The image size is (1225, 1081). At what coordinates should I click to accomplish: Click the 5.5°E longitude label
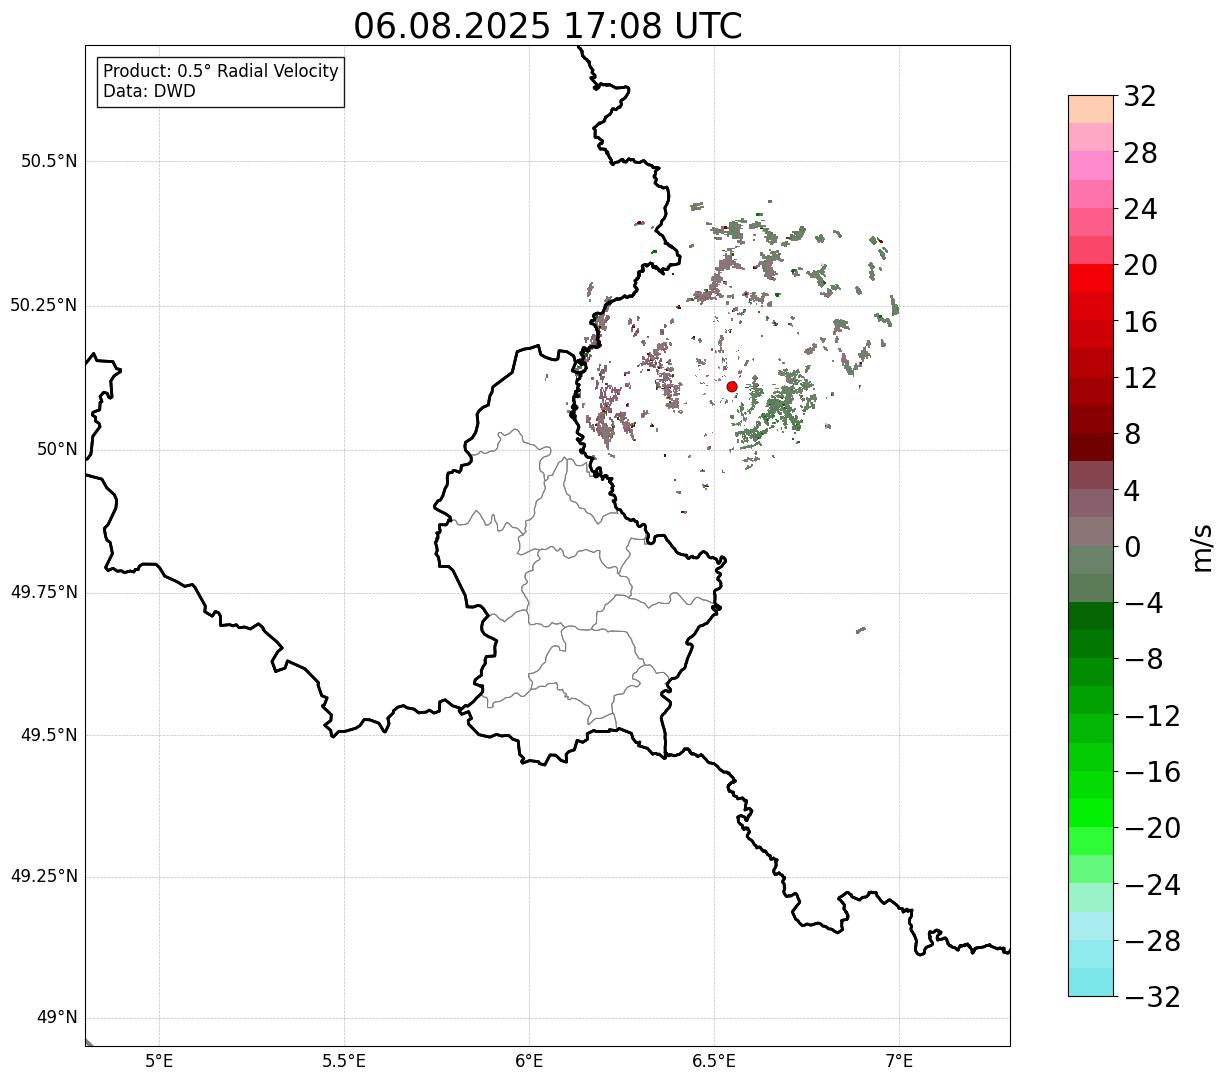point(344,1061)
